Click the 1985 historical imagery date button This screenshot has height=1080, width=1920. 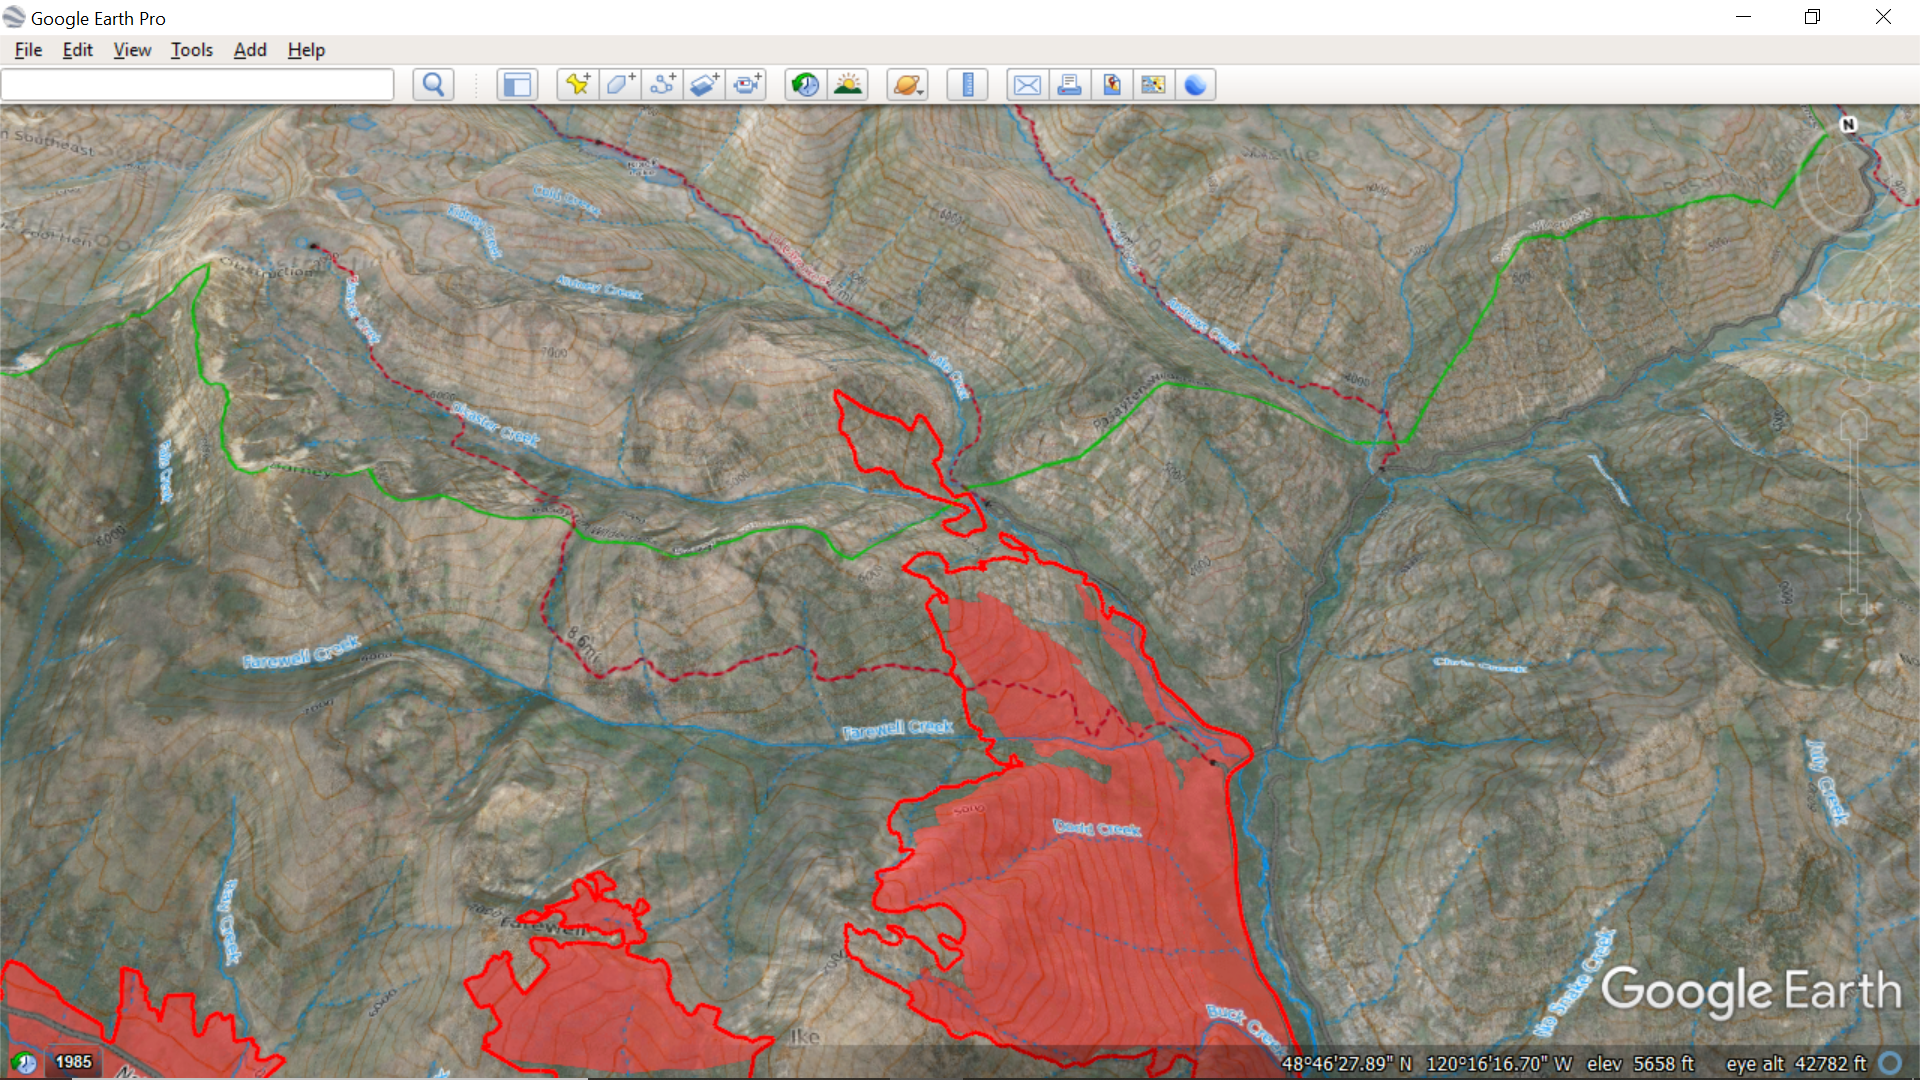coord(73,1062)
